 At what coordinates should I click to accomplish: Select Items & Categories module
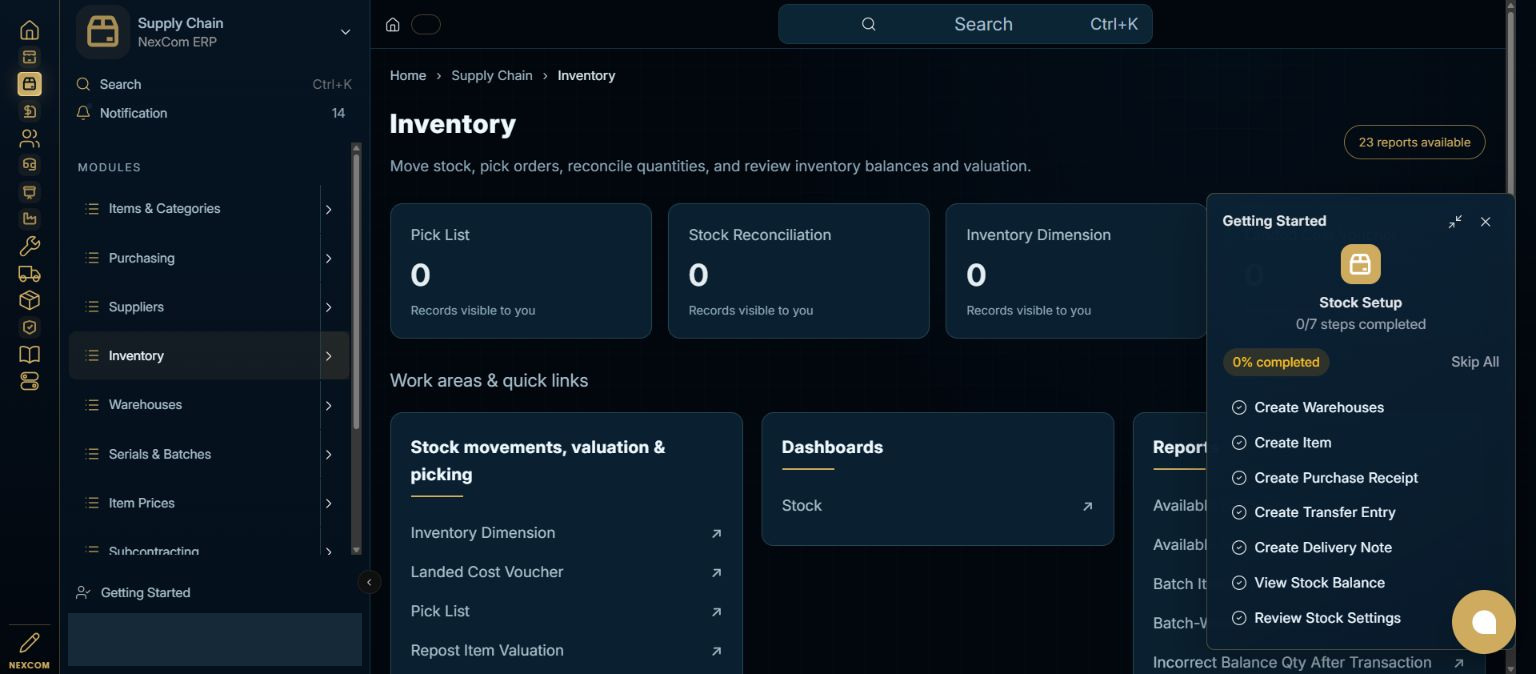click(195, 209)
